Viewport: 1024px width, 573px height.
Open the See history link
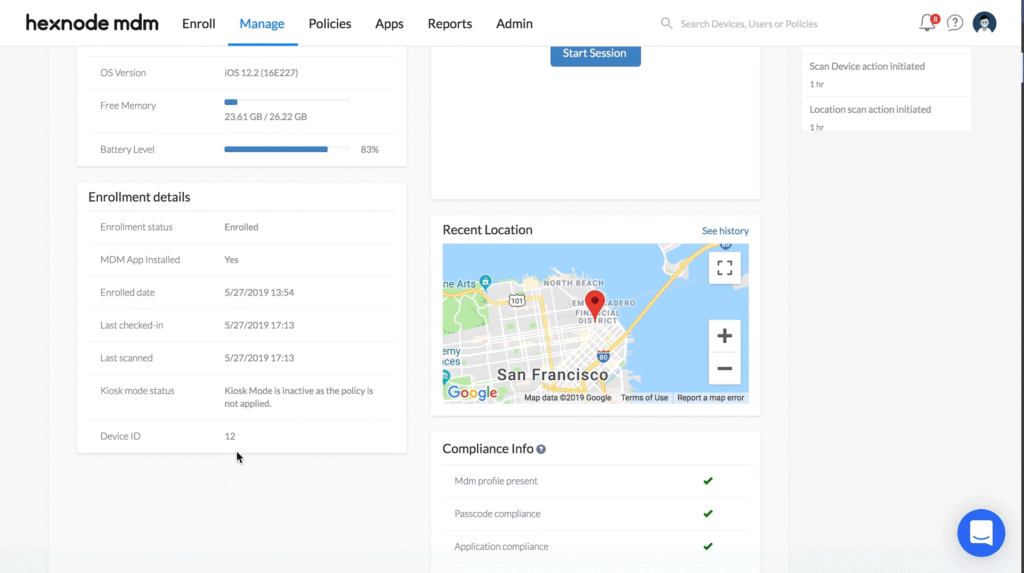(x=725, y=231)
